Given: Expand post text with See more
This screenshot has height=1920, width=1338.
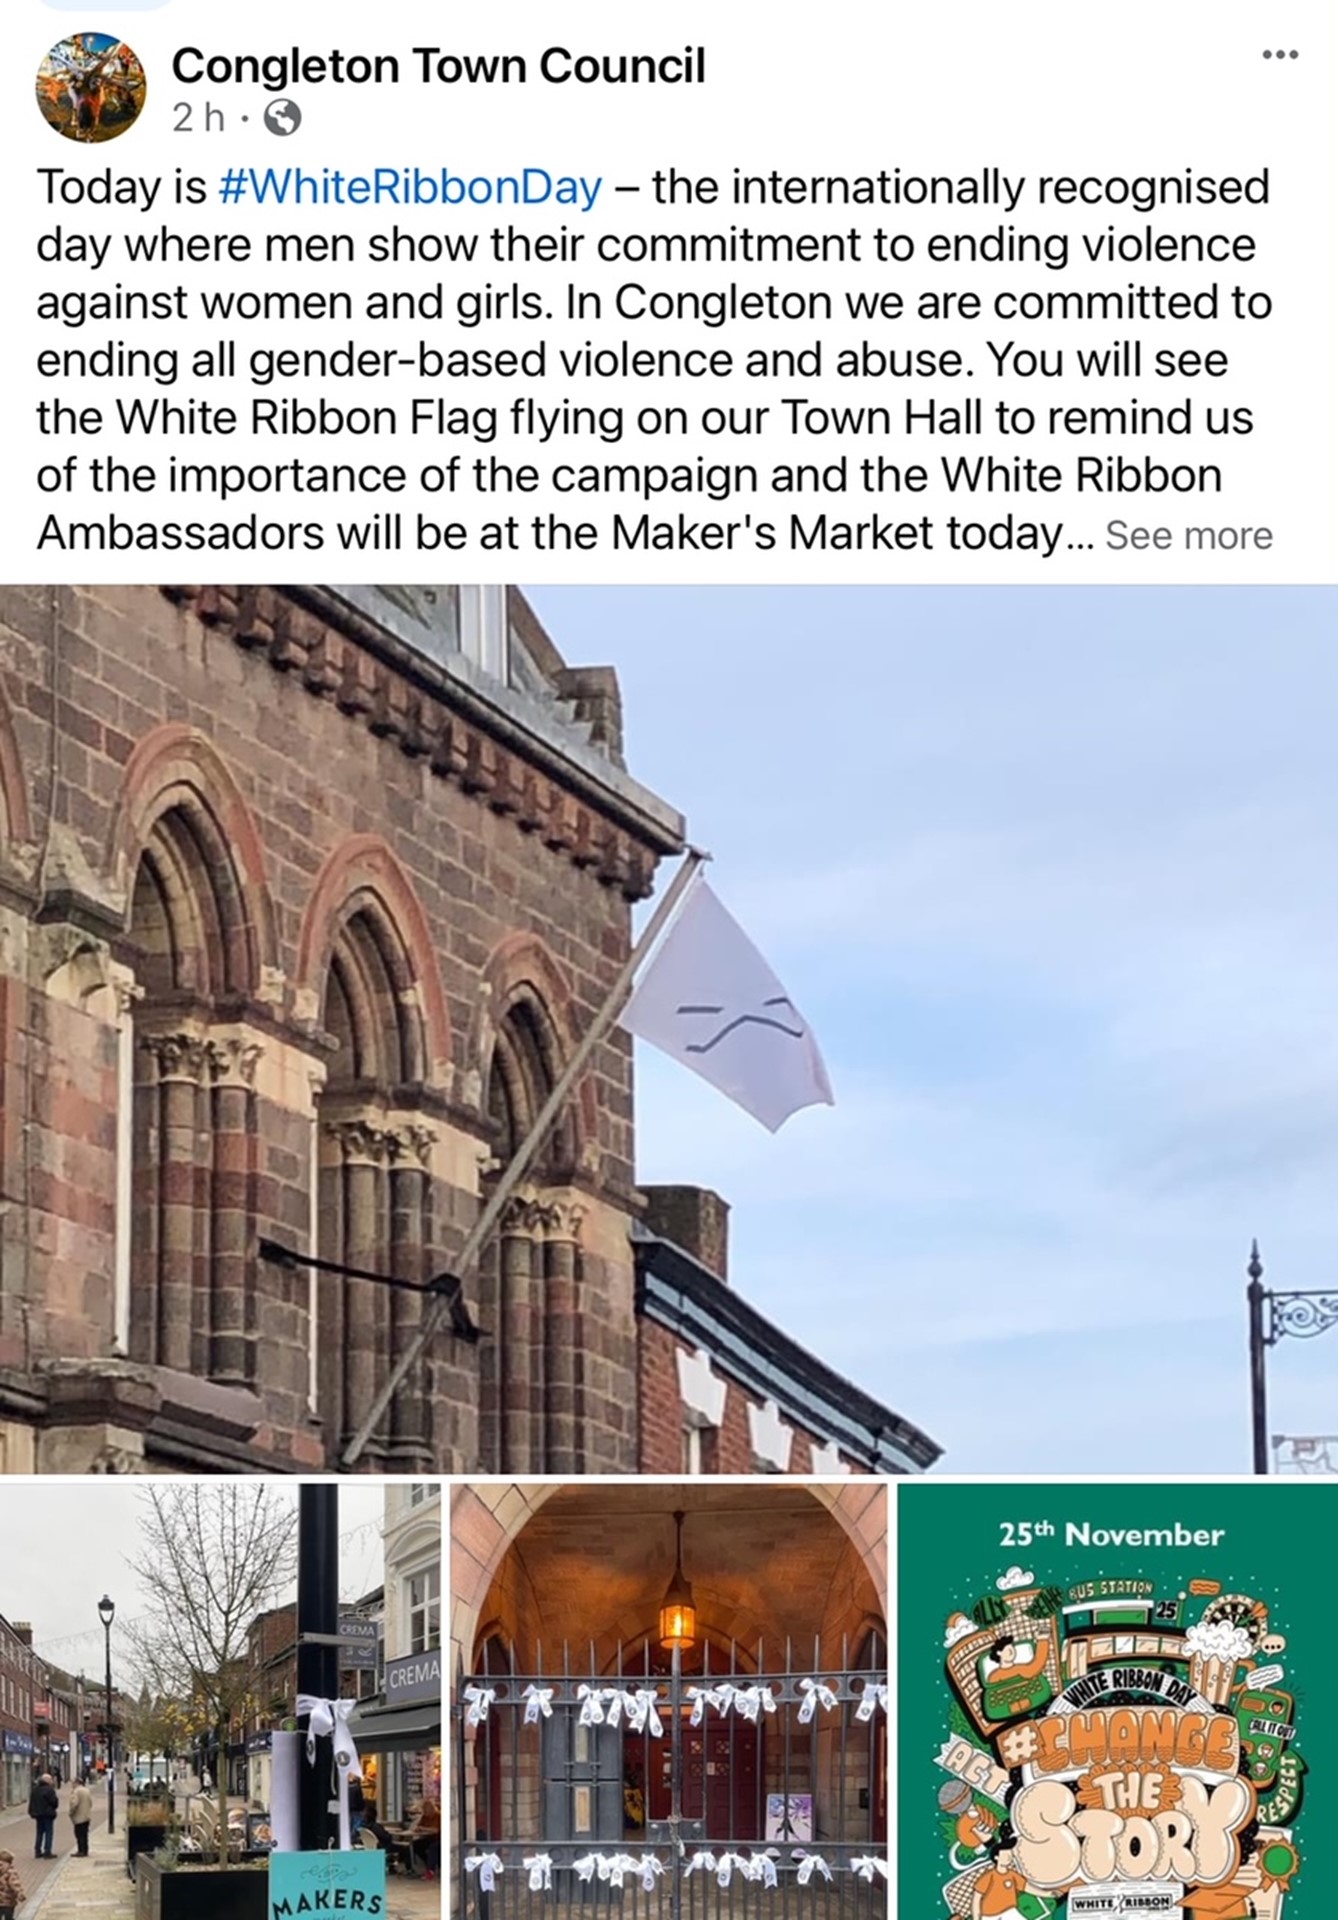Looking at the screenshot, I should point(1189,536).
